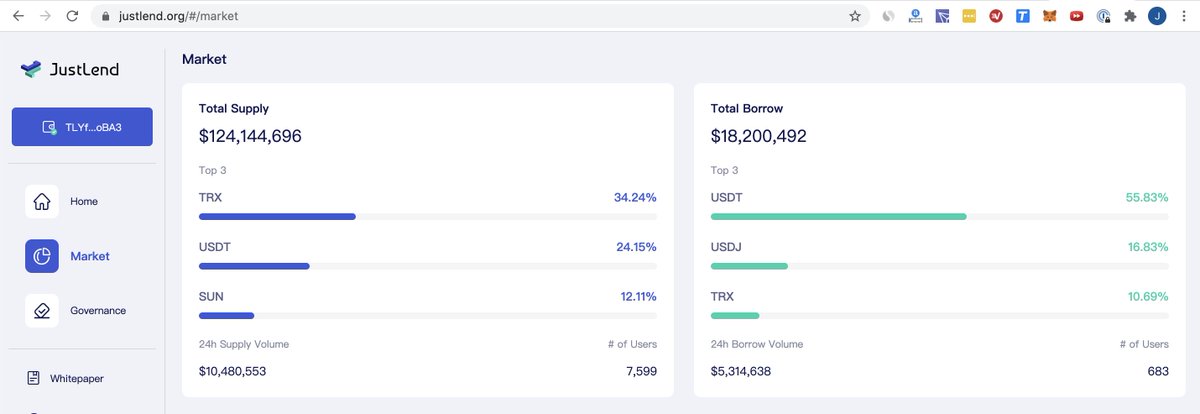The height and width of the screenshot is (414, 1200).
Task: Focus the justlend.org address bar
Action: click(480, 16)
